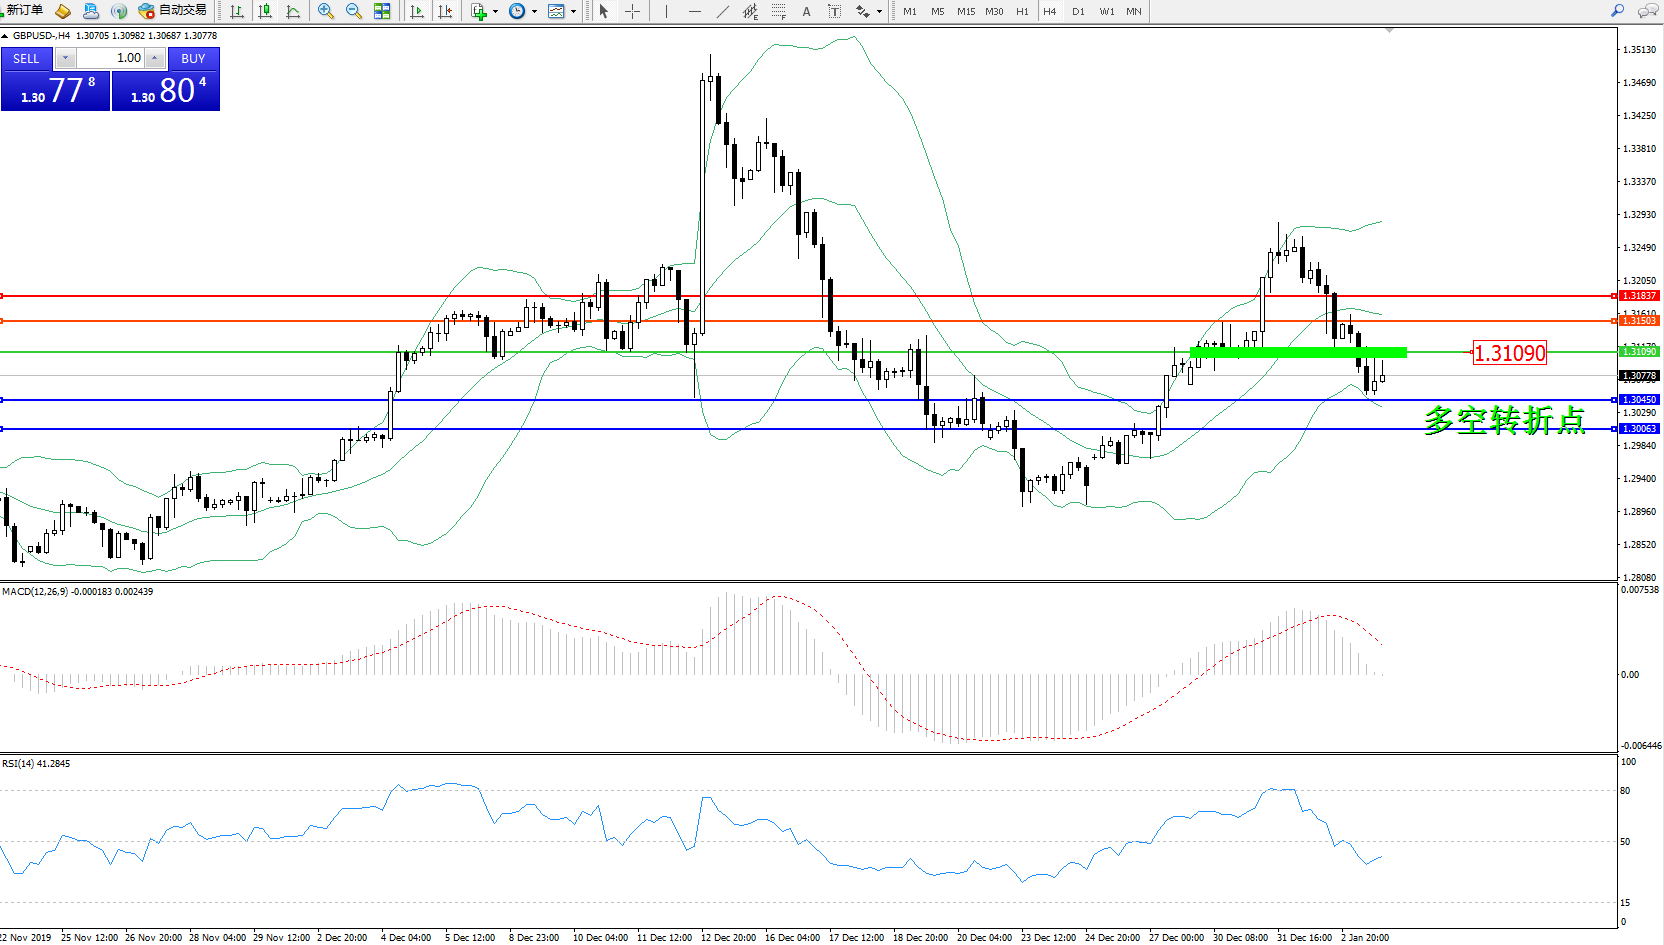Switch to the D1 timeframe
Screen dimensions: 1664x945
coord(1078,11)
